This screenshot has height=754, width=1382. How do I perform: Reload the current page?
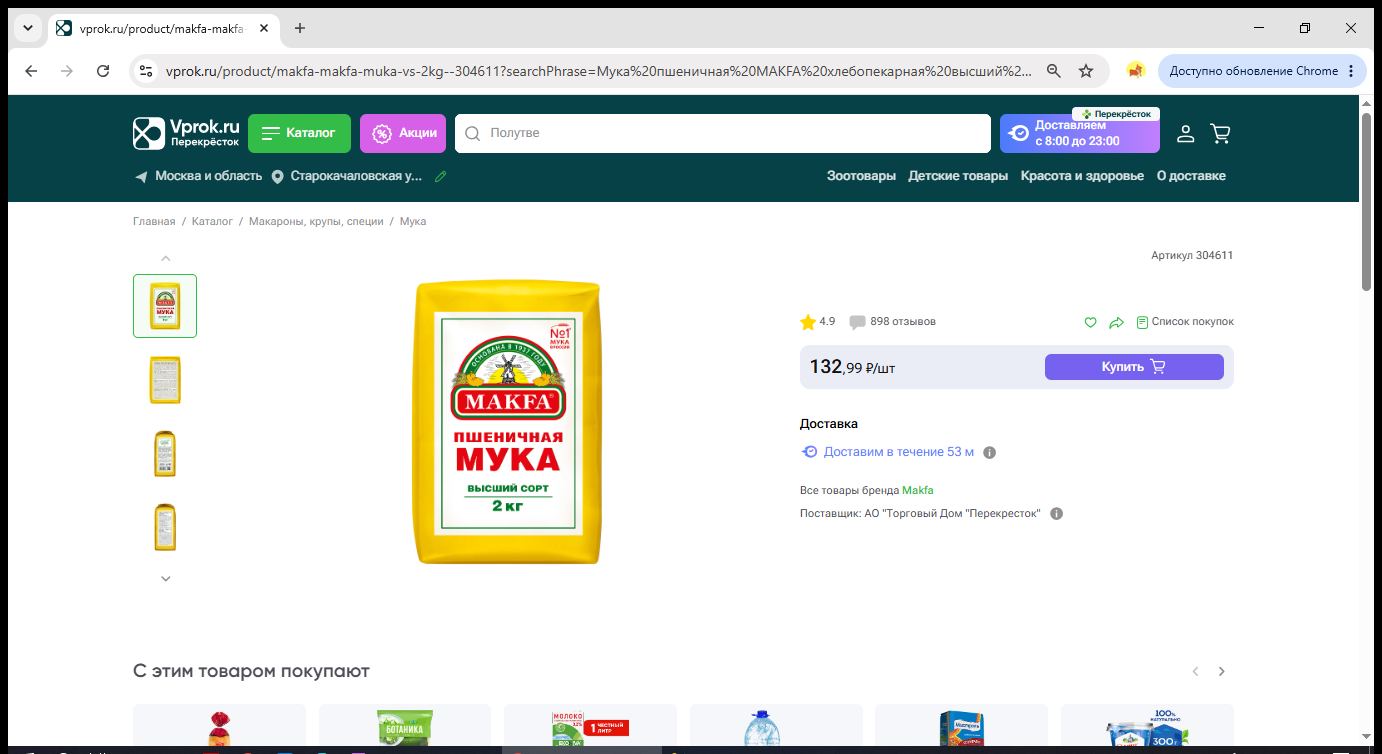click(103, 71)
